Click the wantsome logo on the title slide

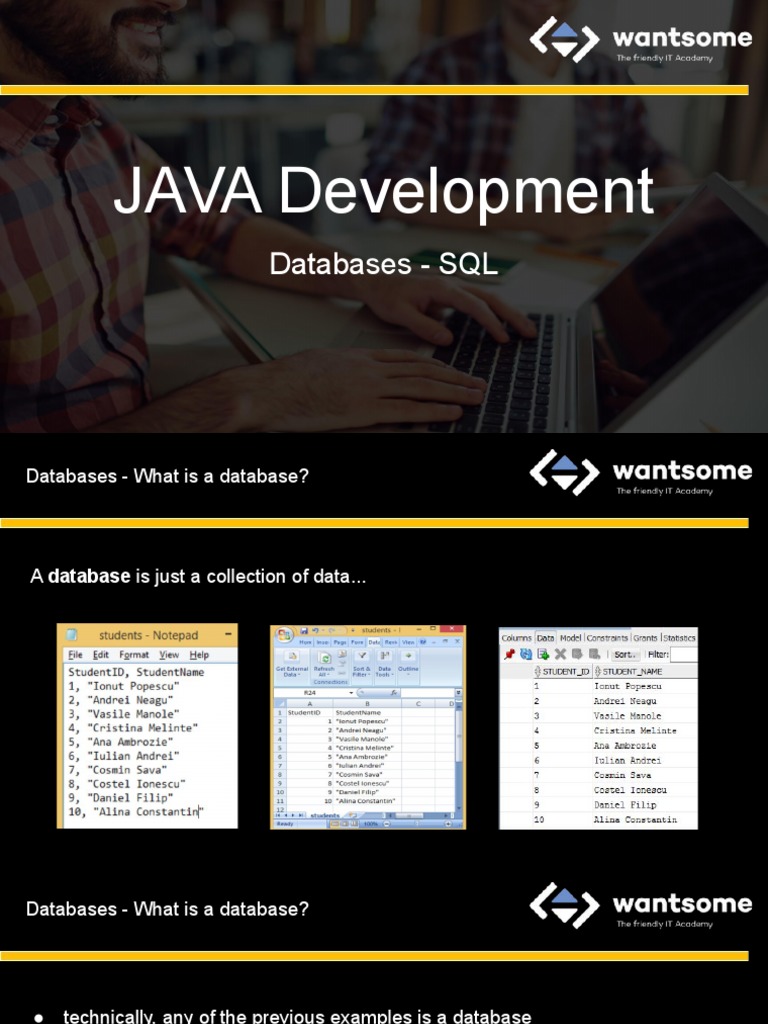(640, 39)
